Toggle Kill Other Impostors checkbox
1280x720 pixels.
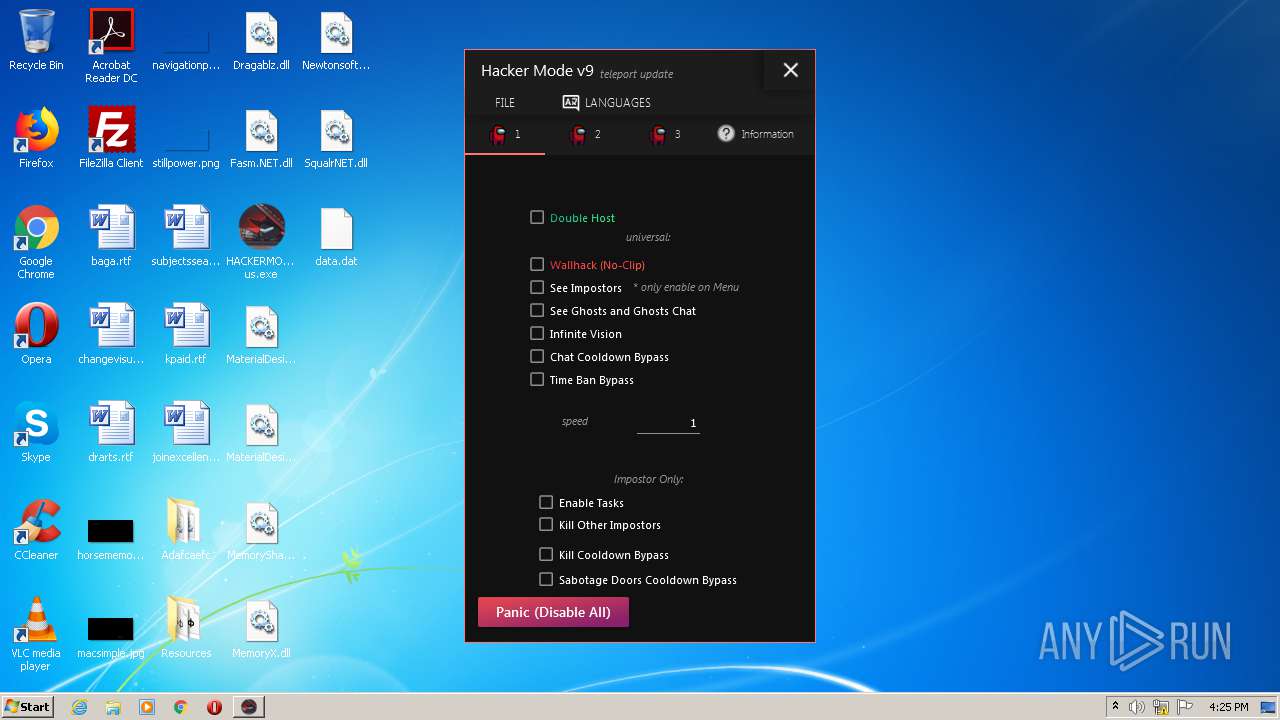coord(546,524)
